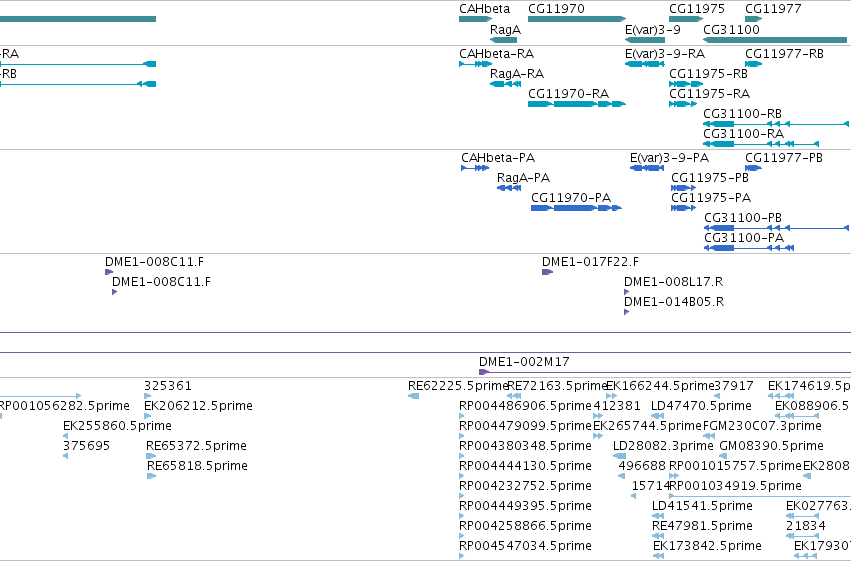Select EST EK255860.5prime
The width and height of the screenshot is (851, 561).
(x=66, y=436)
